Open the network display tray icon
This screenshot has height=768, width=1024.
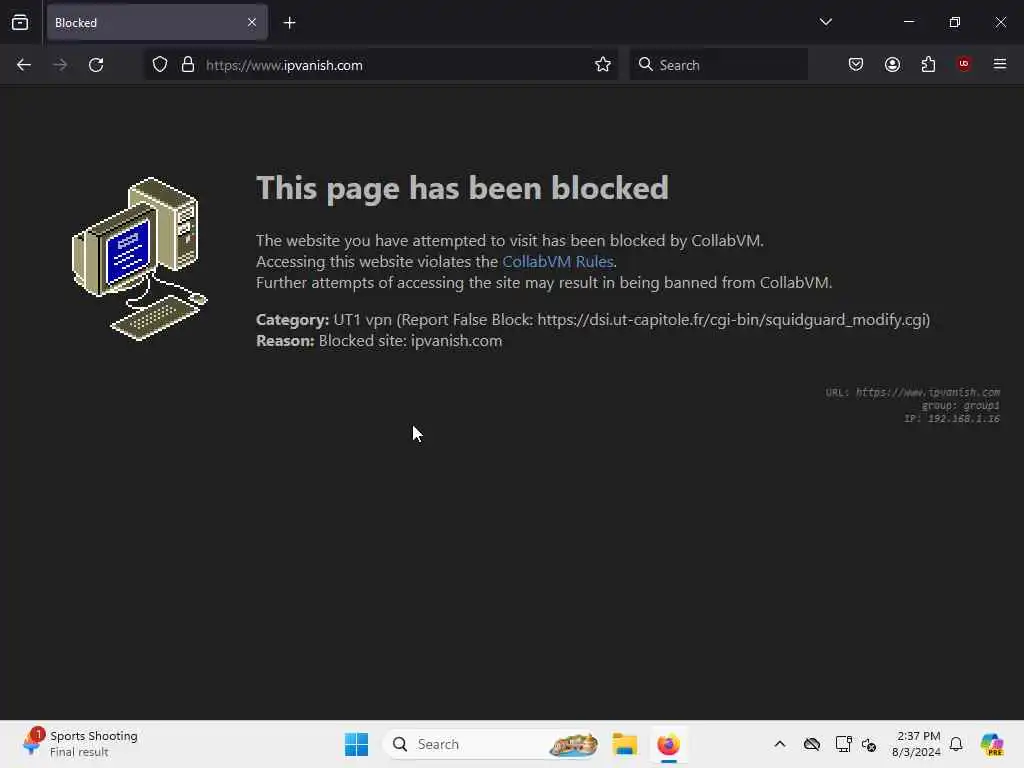843,744
